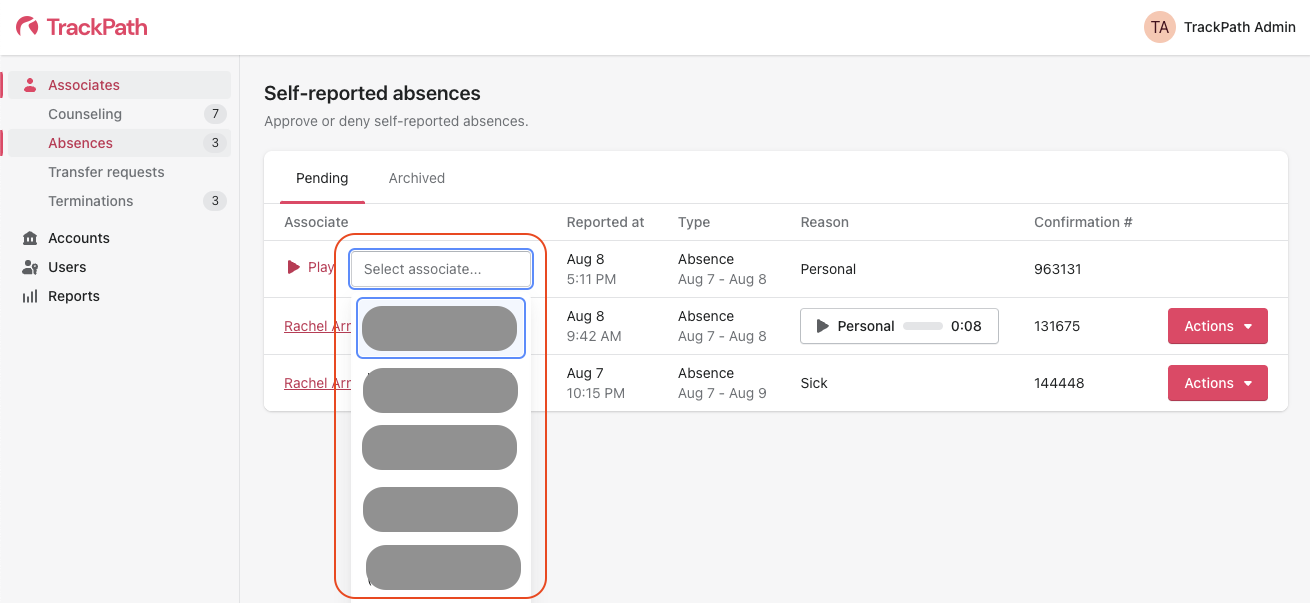Click the TA avatar in the header

tap(1159, 27)
